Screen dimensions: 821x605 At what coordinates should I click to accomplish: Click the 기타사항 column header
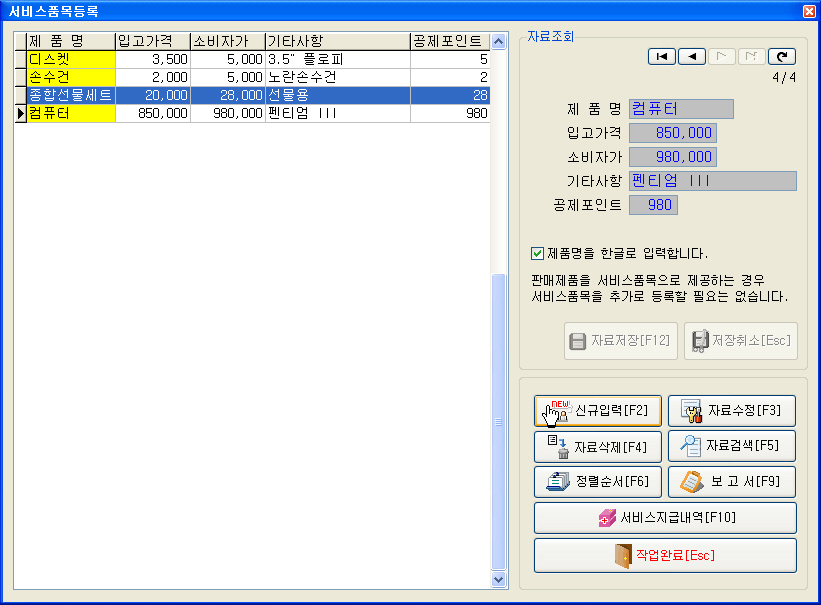338,41
